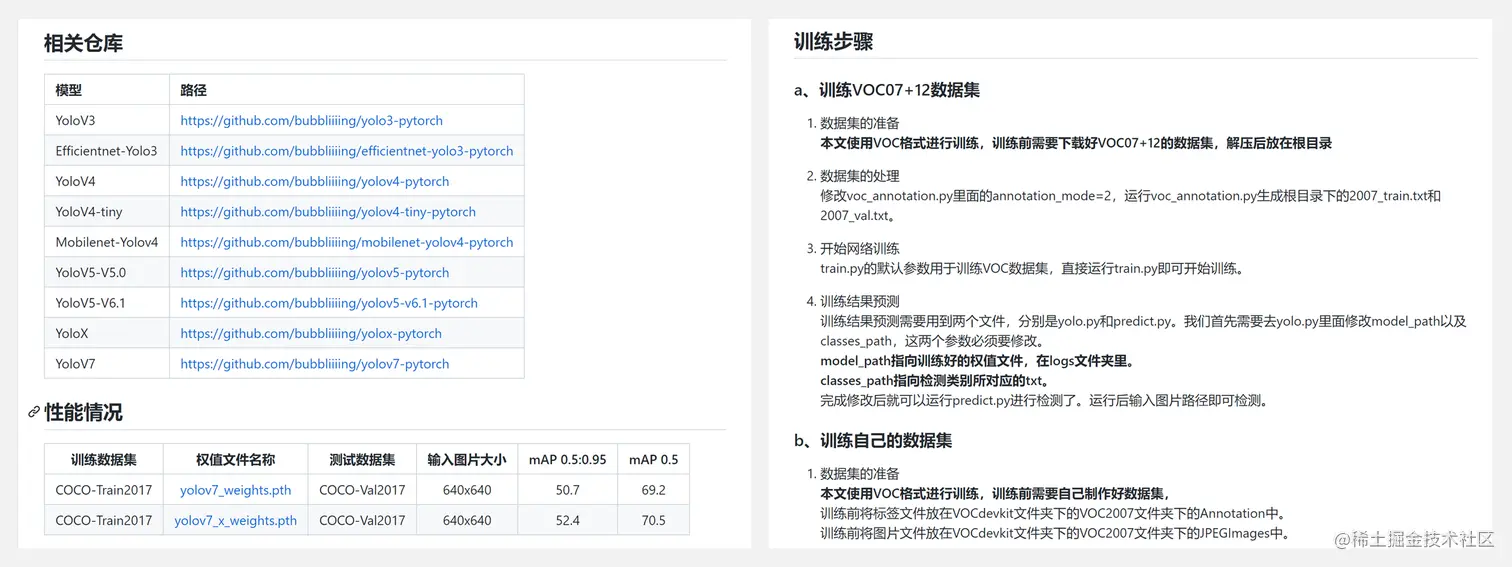The width and height of the screenshot is (1512, 567).
Task: Click the bold classes_path指向检测类别所对应的txt line
Action: tap(934, 381)
